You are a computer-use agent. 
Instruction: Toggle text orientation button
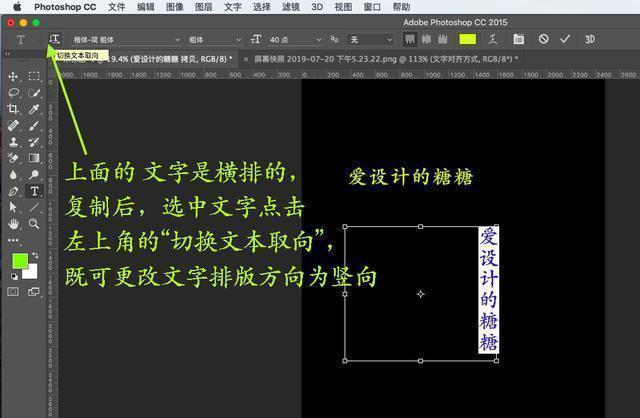click(54, 39)
